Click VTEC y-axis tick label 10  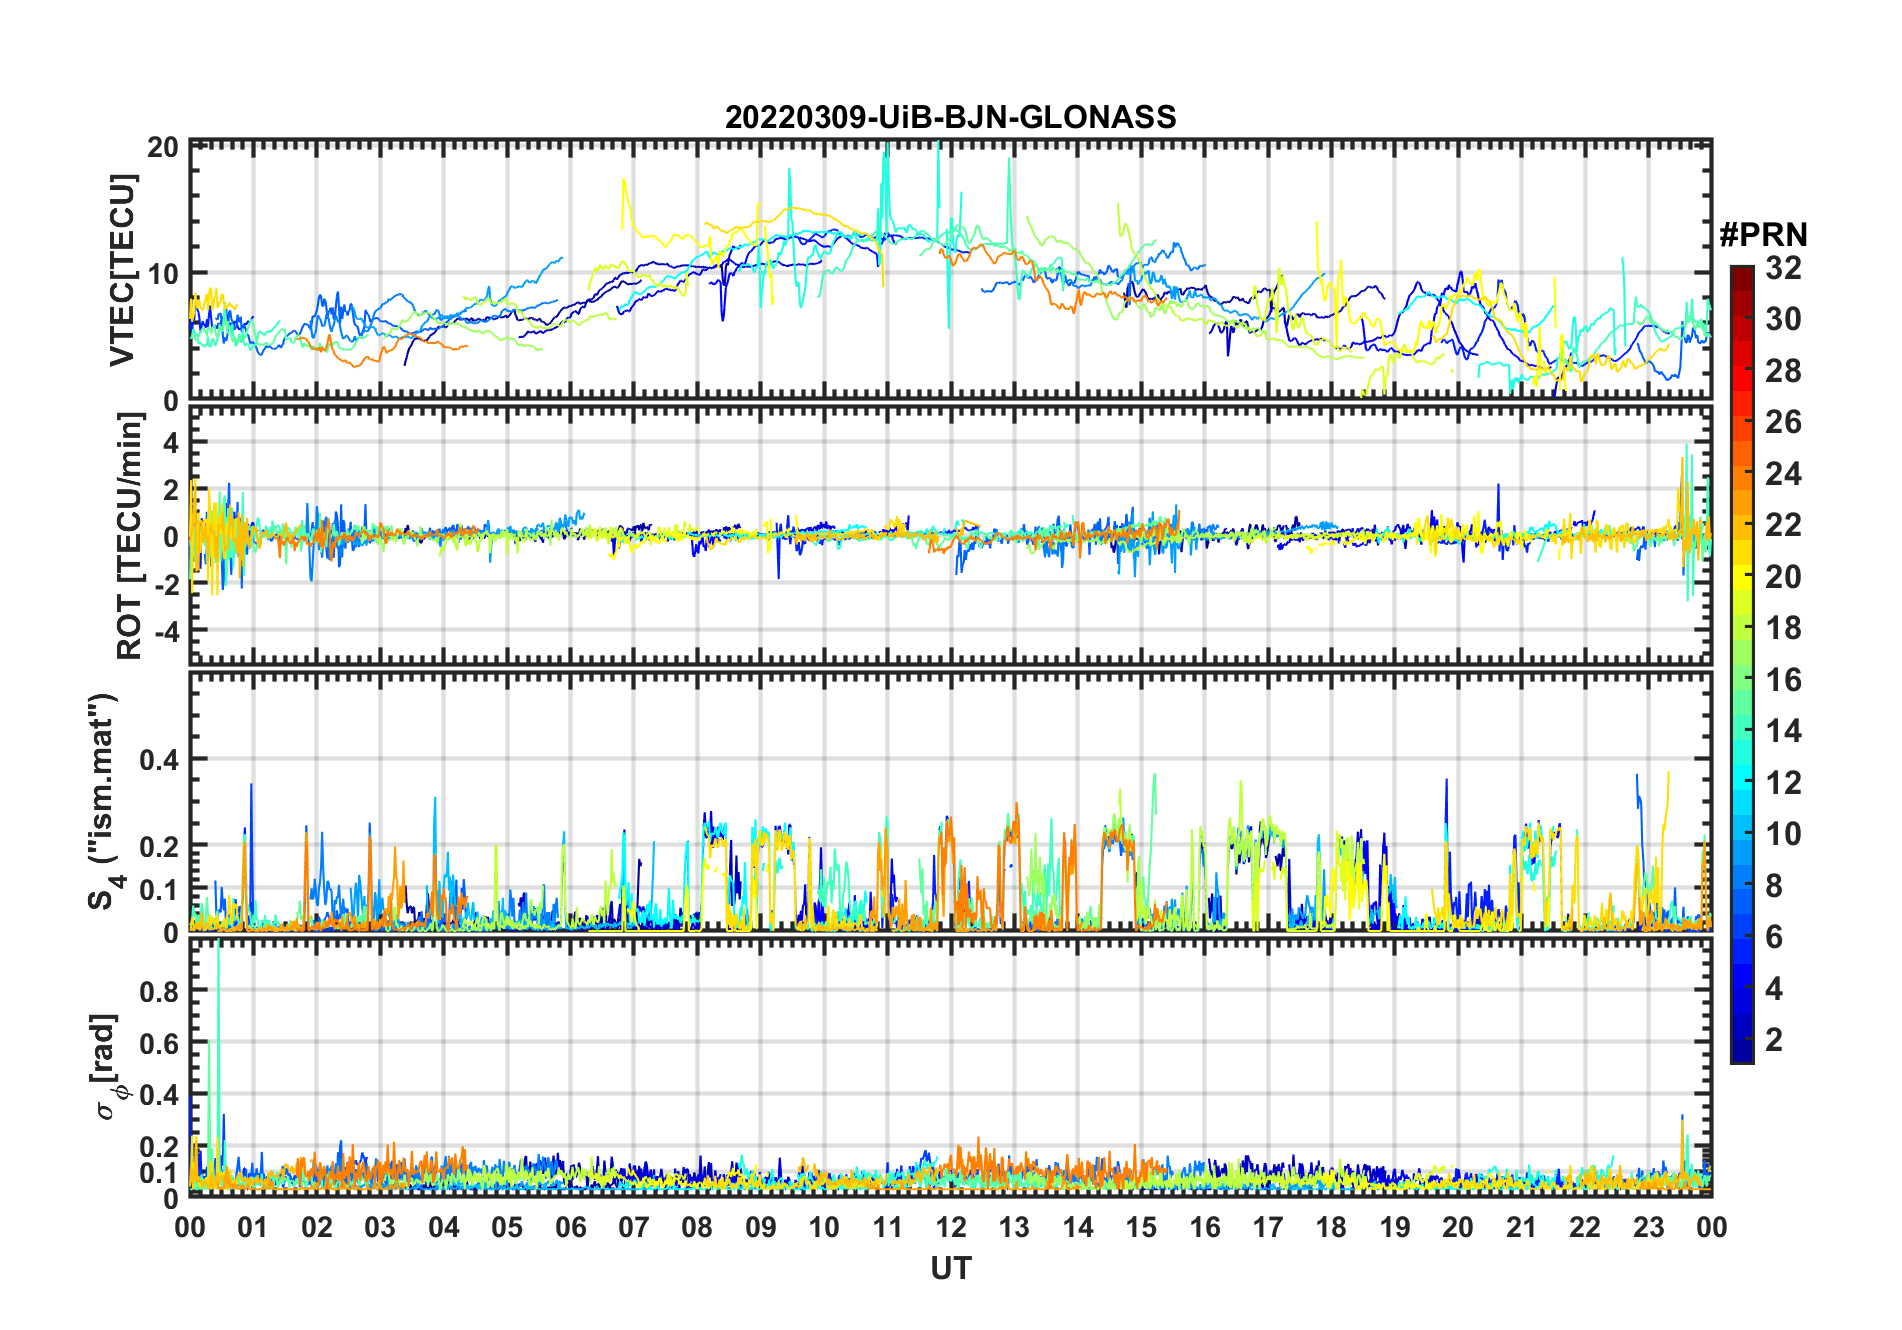[163, 273]
